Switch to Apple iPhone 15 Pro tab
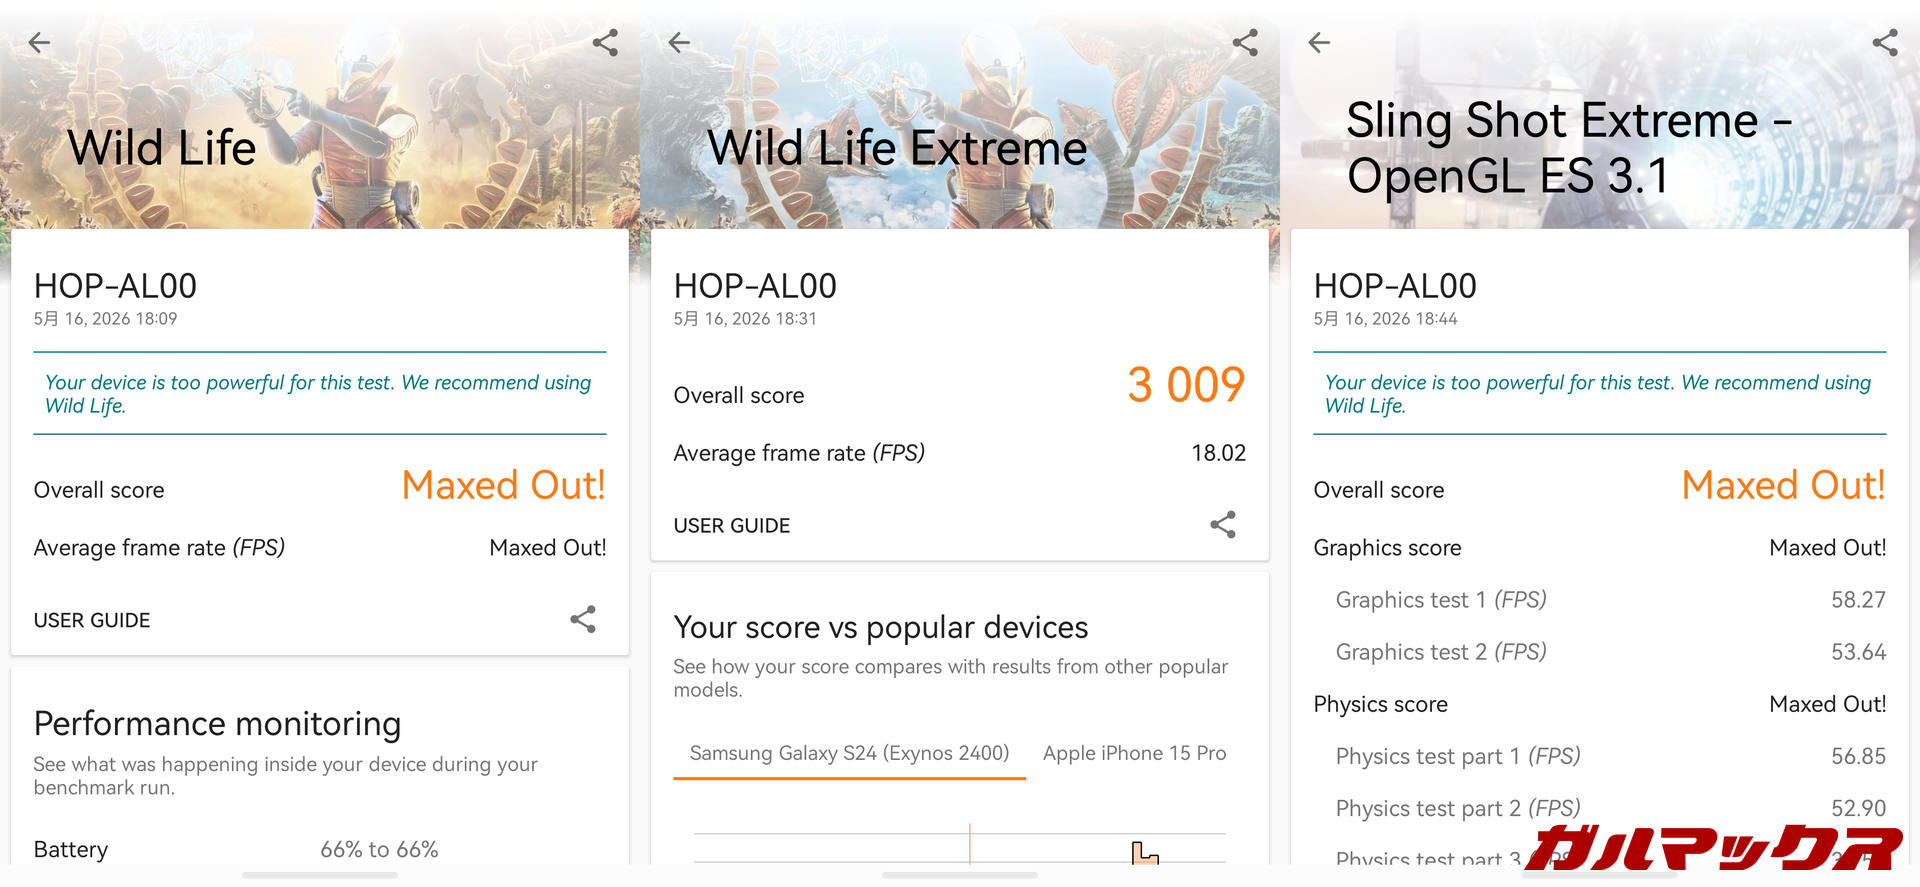 click(x=1134, y=753)
